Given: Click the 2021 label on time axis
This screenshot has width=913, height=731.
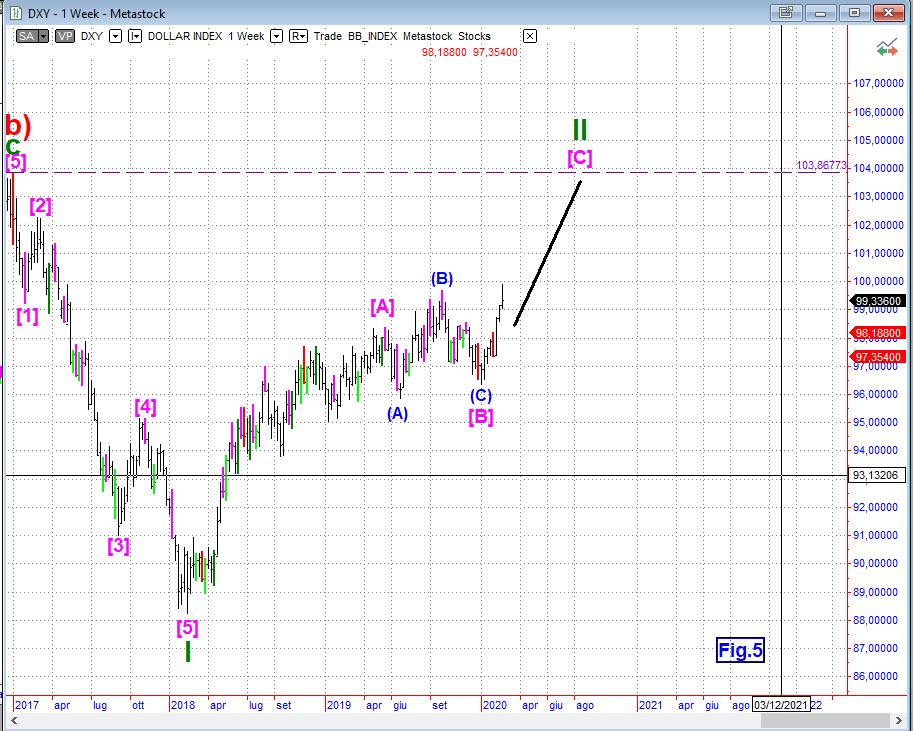Looking at the screenshot, I should click(x=650, y=705).
